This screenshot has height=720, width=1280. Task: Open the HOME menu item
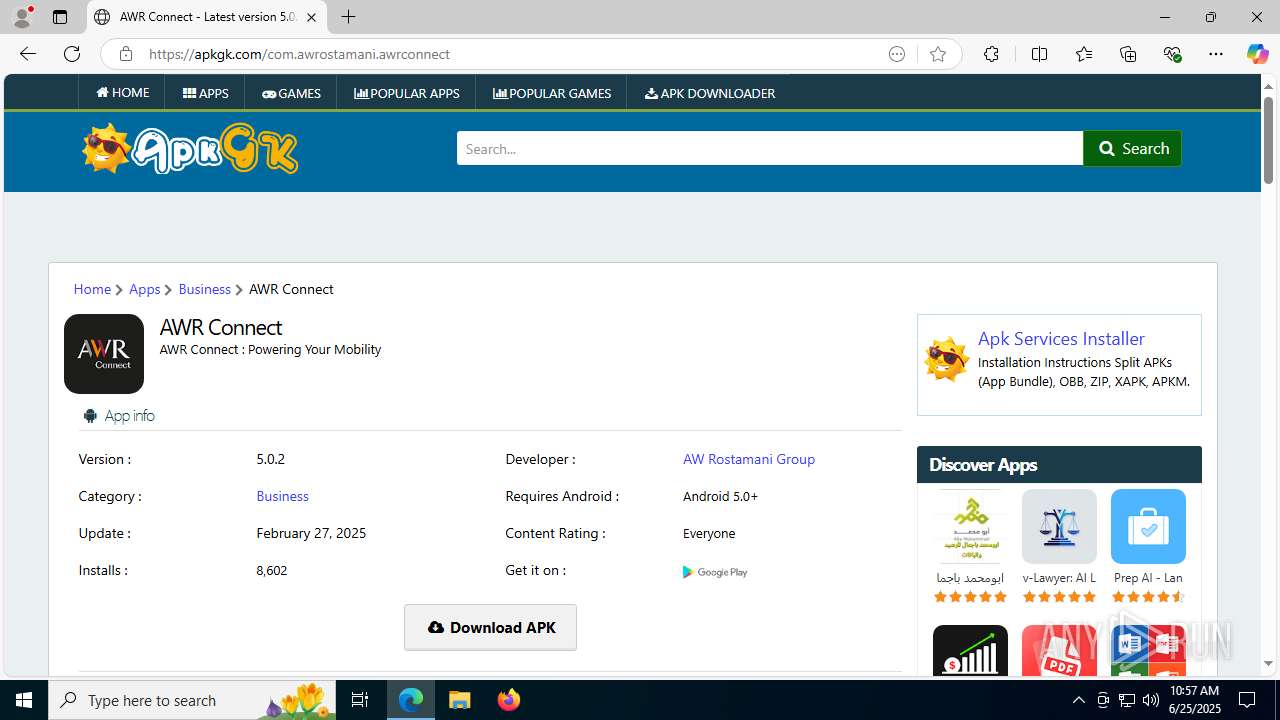[x=123, y=92]
